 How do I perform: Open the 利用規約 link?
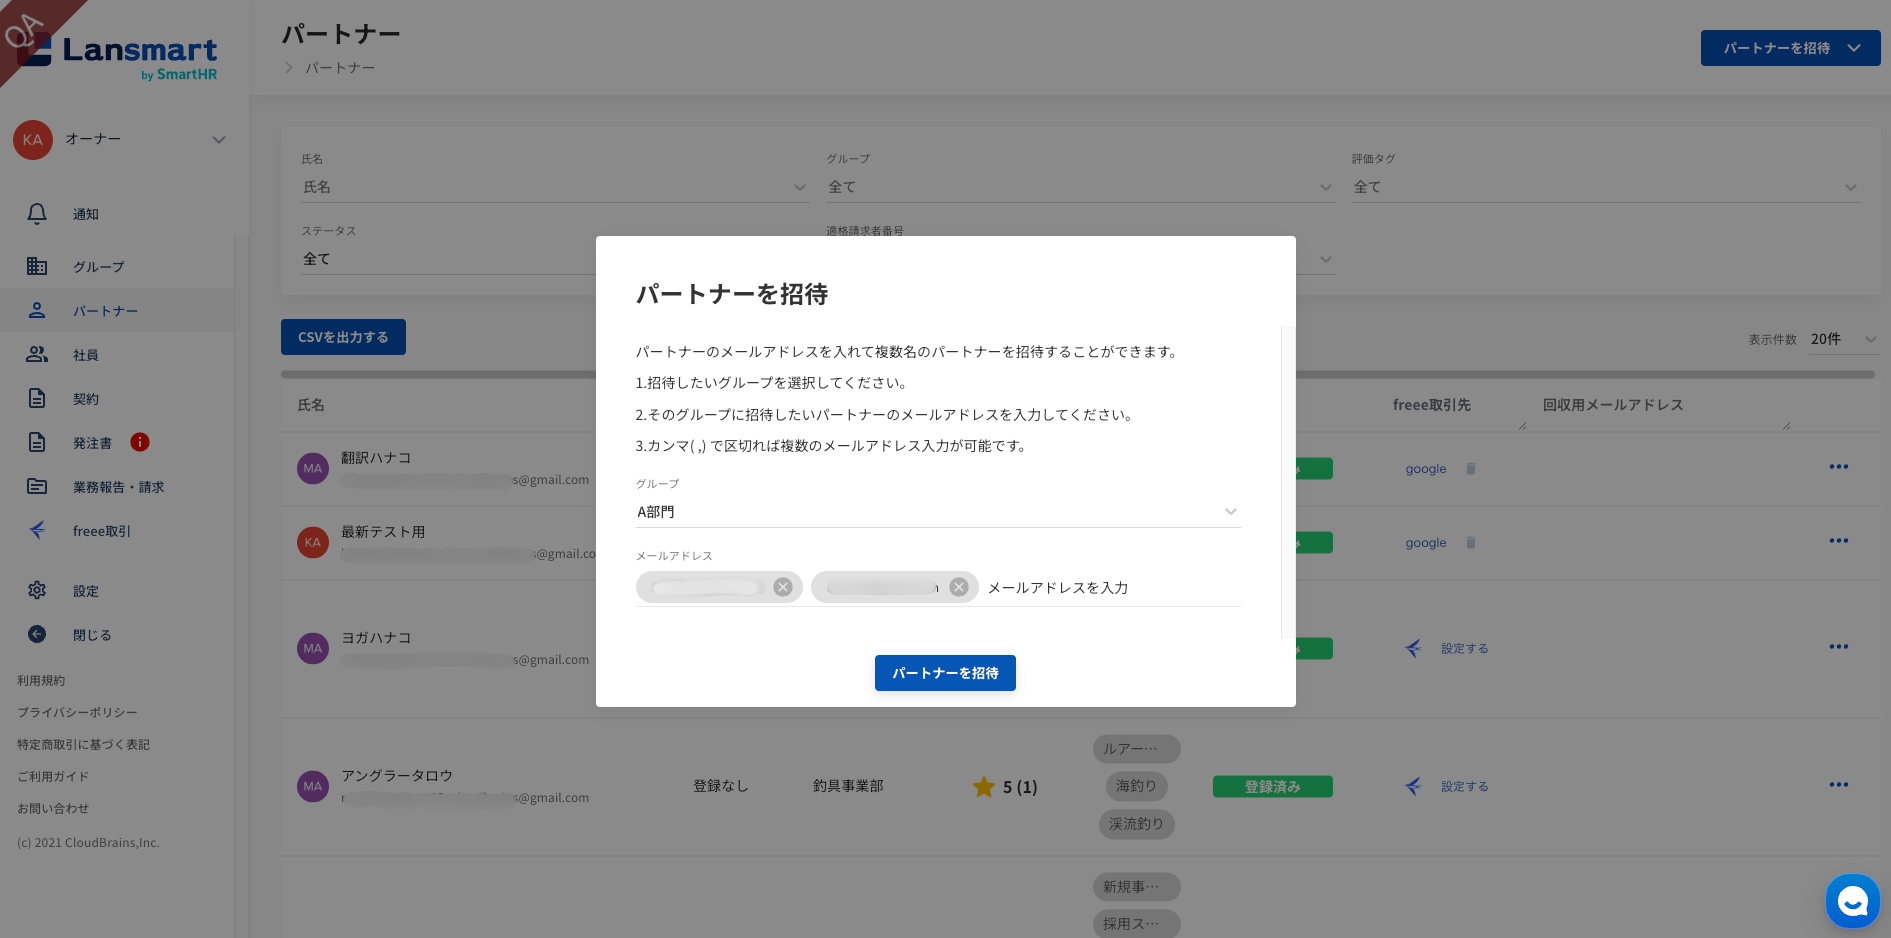tap(41, 680)
